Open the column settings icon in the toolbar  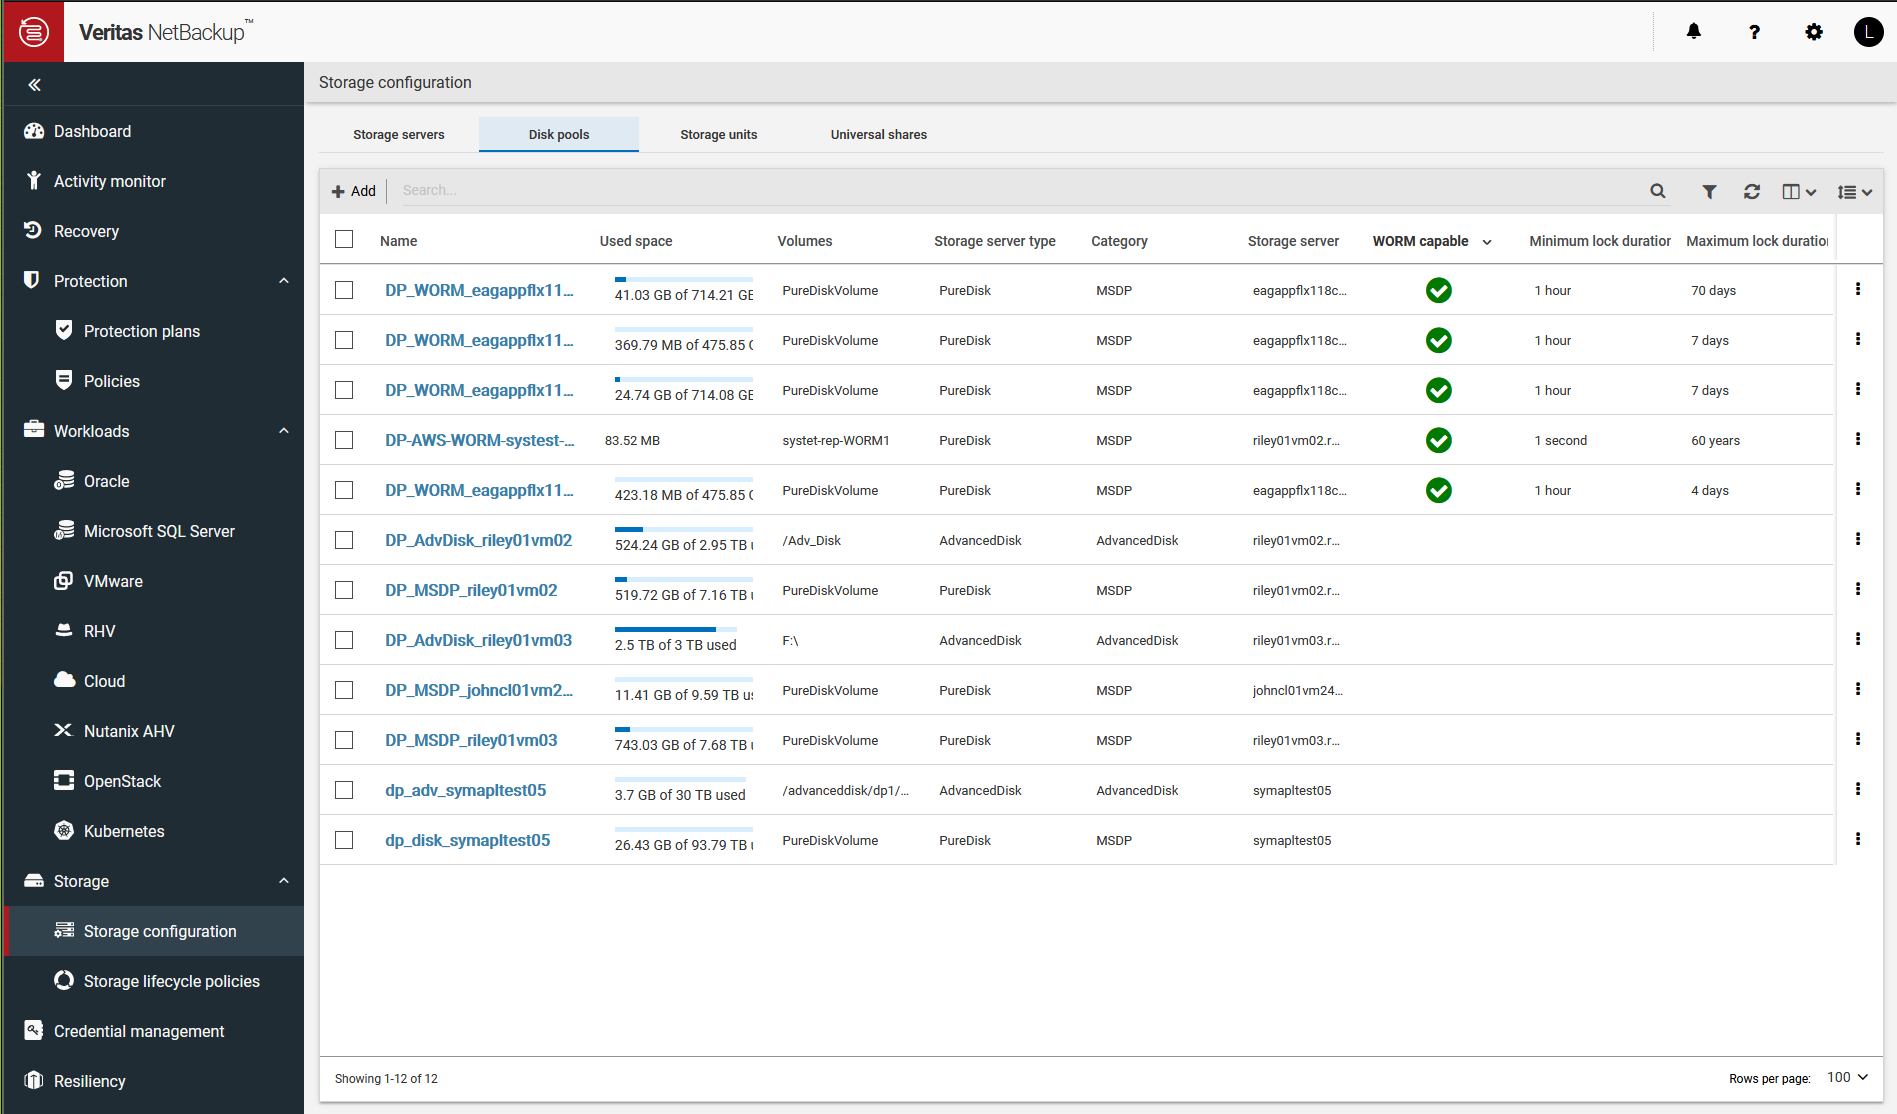click(x=1797, y=191)
